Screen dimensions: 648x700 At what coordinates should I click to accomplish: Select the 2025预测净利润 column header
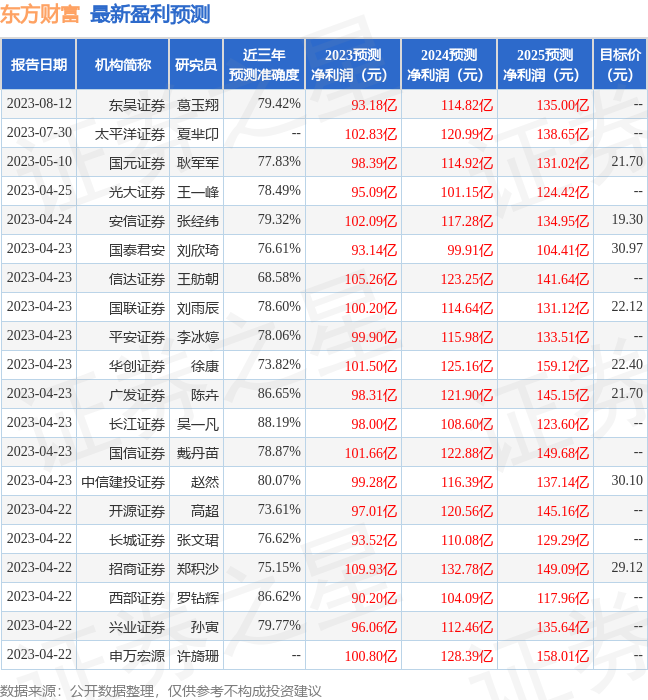[x=545, y=65]
